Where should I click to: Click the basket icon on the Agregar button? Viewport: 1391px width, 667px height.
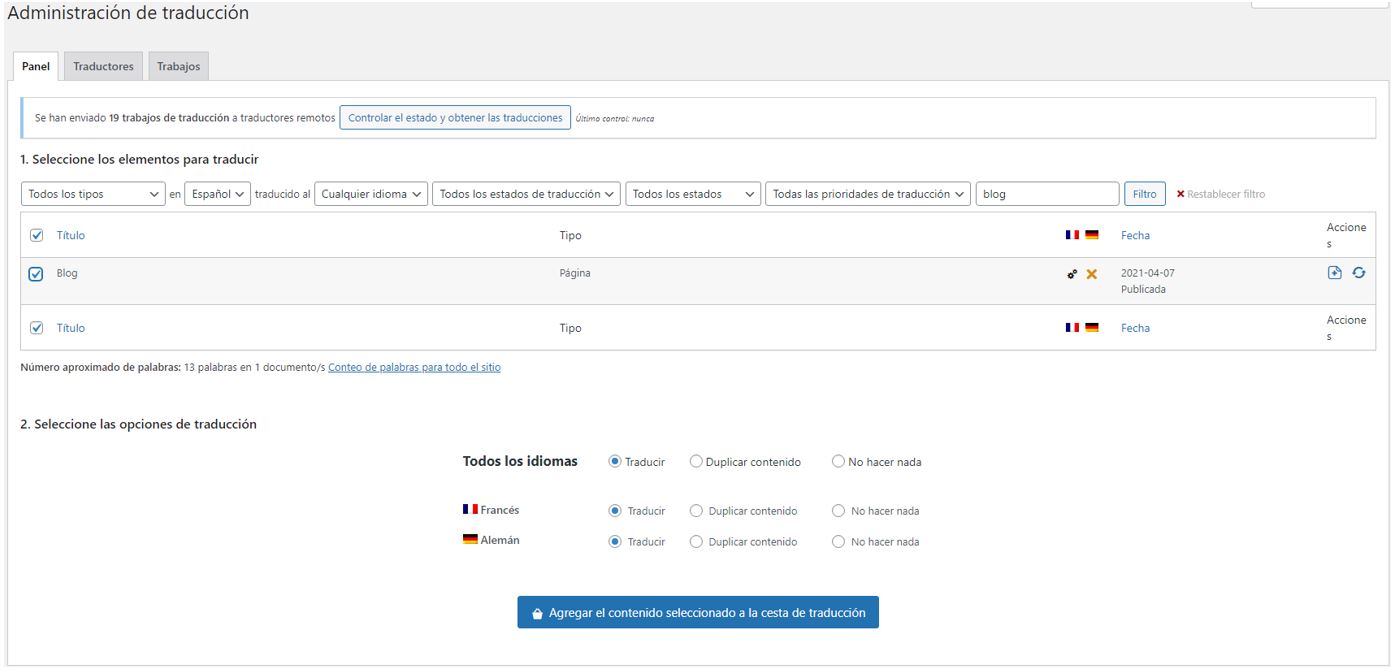[537, 613]
